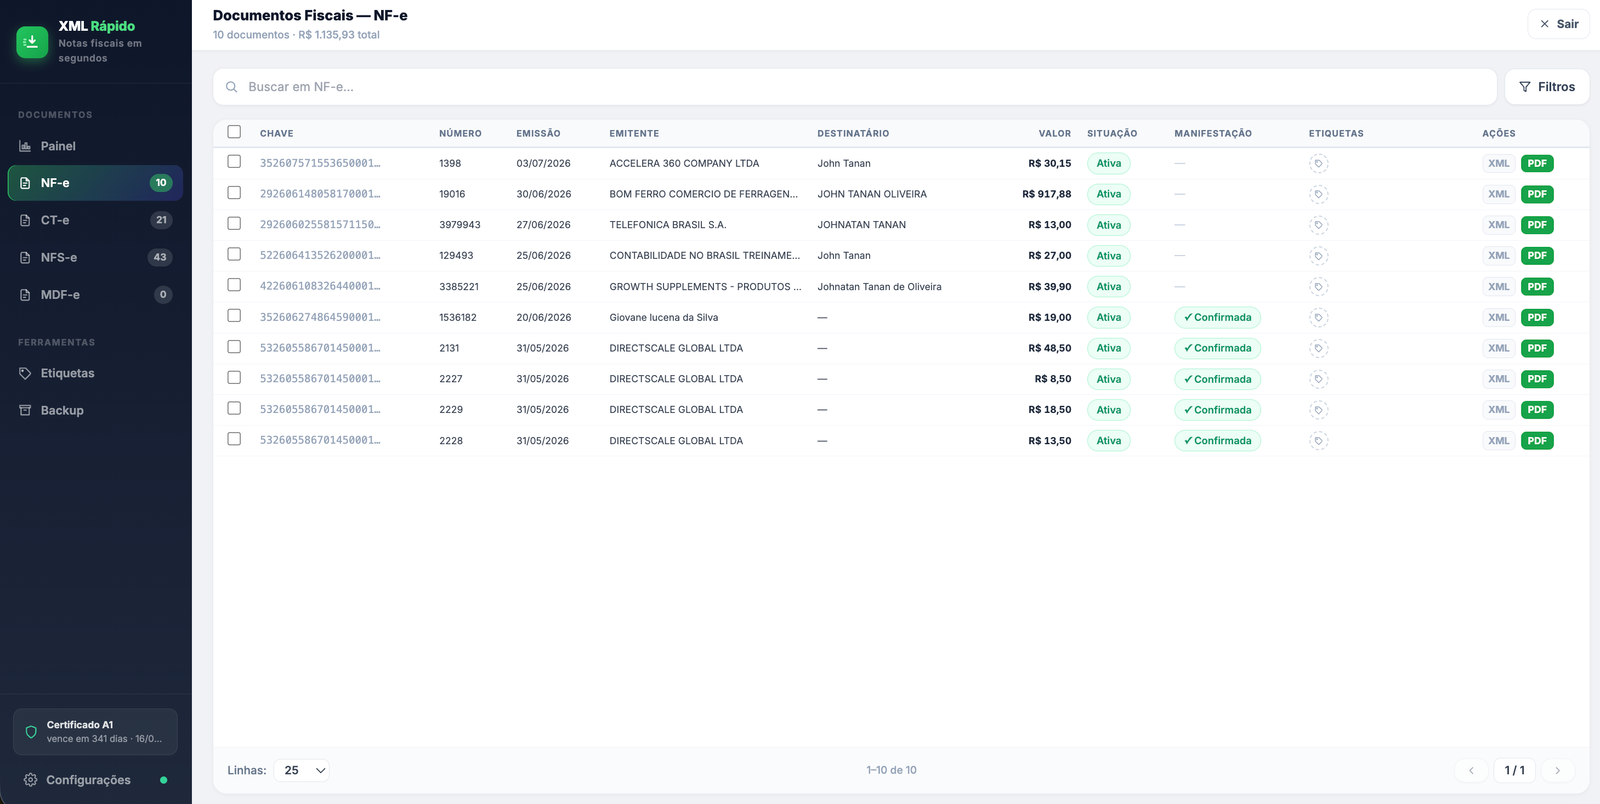Focus the Buscar em NF-e search field
The width and height of the screenshot is (1600, 804).
click(855, 87)
